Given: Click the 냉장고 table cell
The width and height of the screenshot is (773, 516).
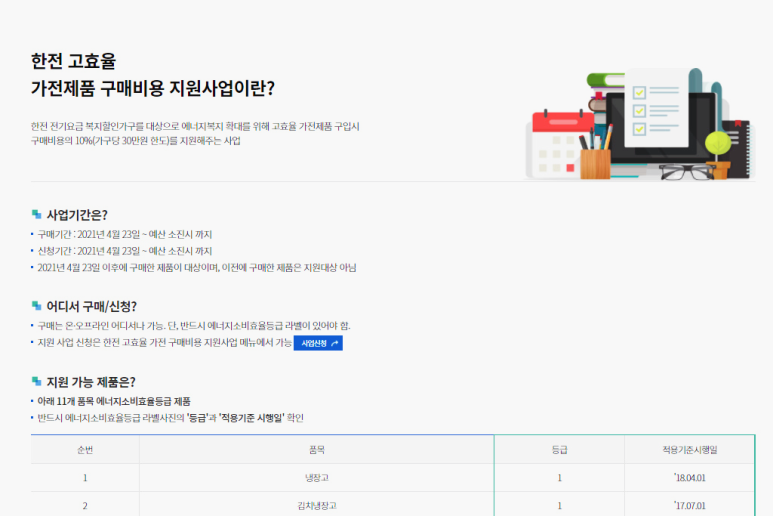Looking at the screenshot, I should (316, 478).
